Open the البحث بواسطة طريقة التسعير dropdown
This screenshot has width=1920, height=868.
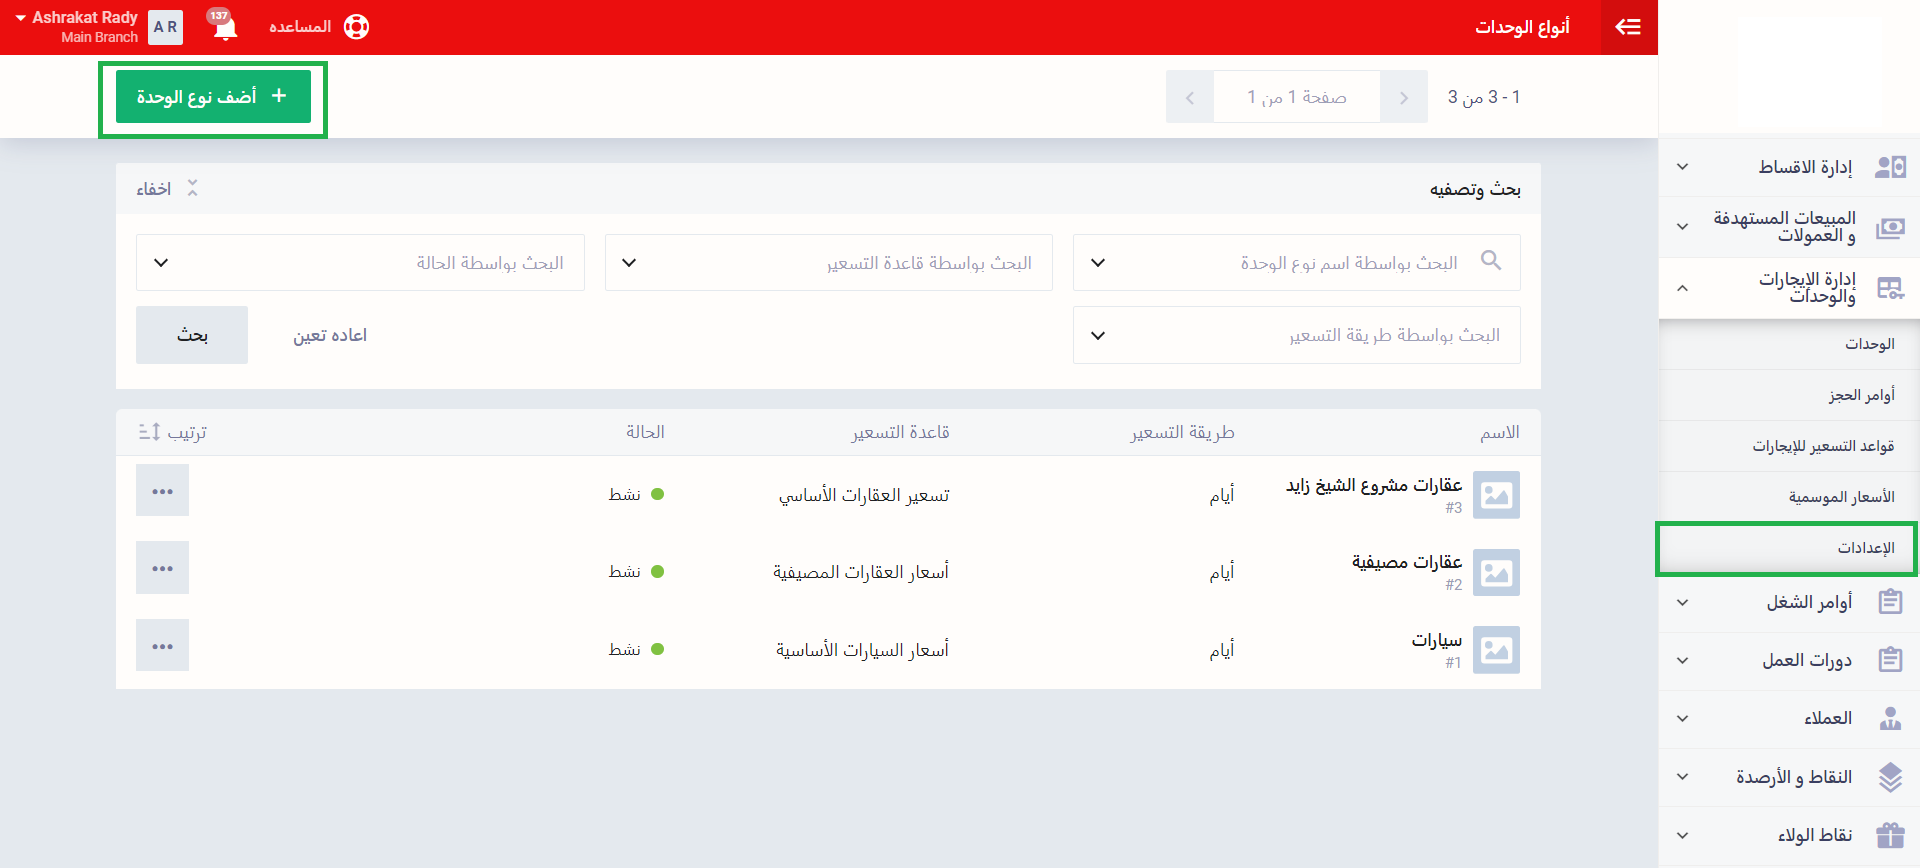click(1296, 335)
